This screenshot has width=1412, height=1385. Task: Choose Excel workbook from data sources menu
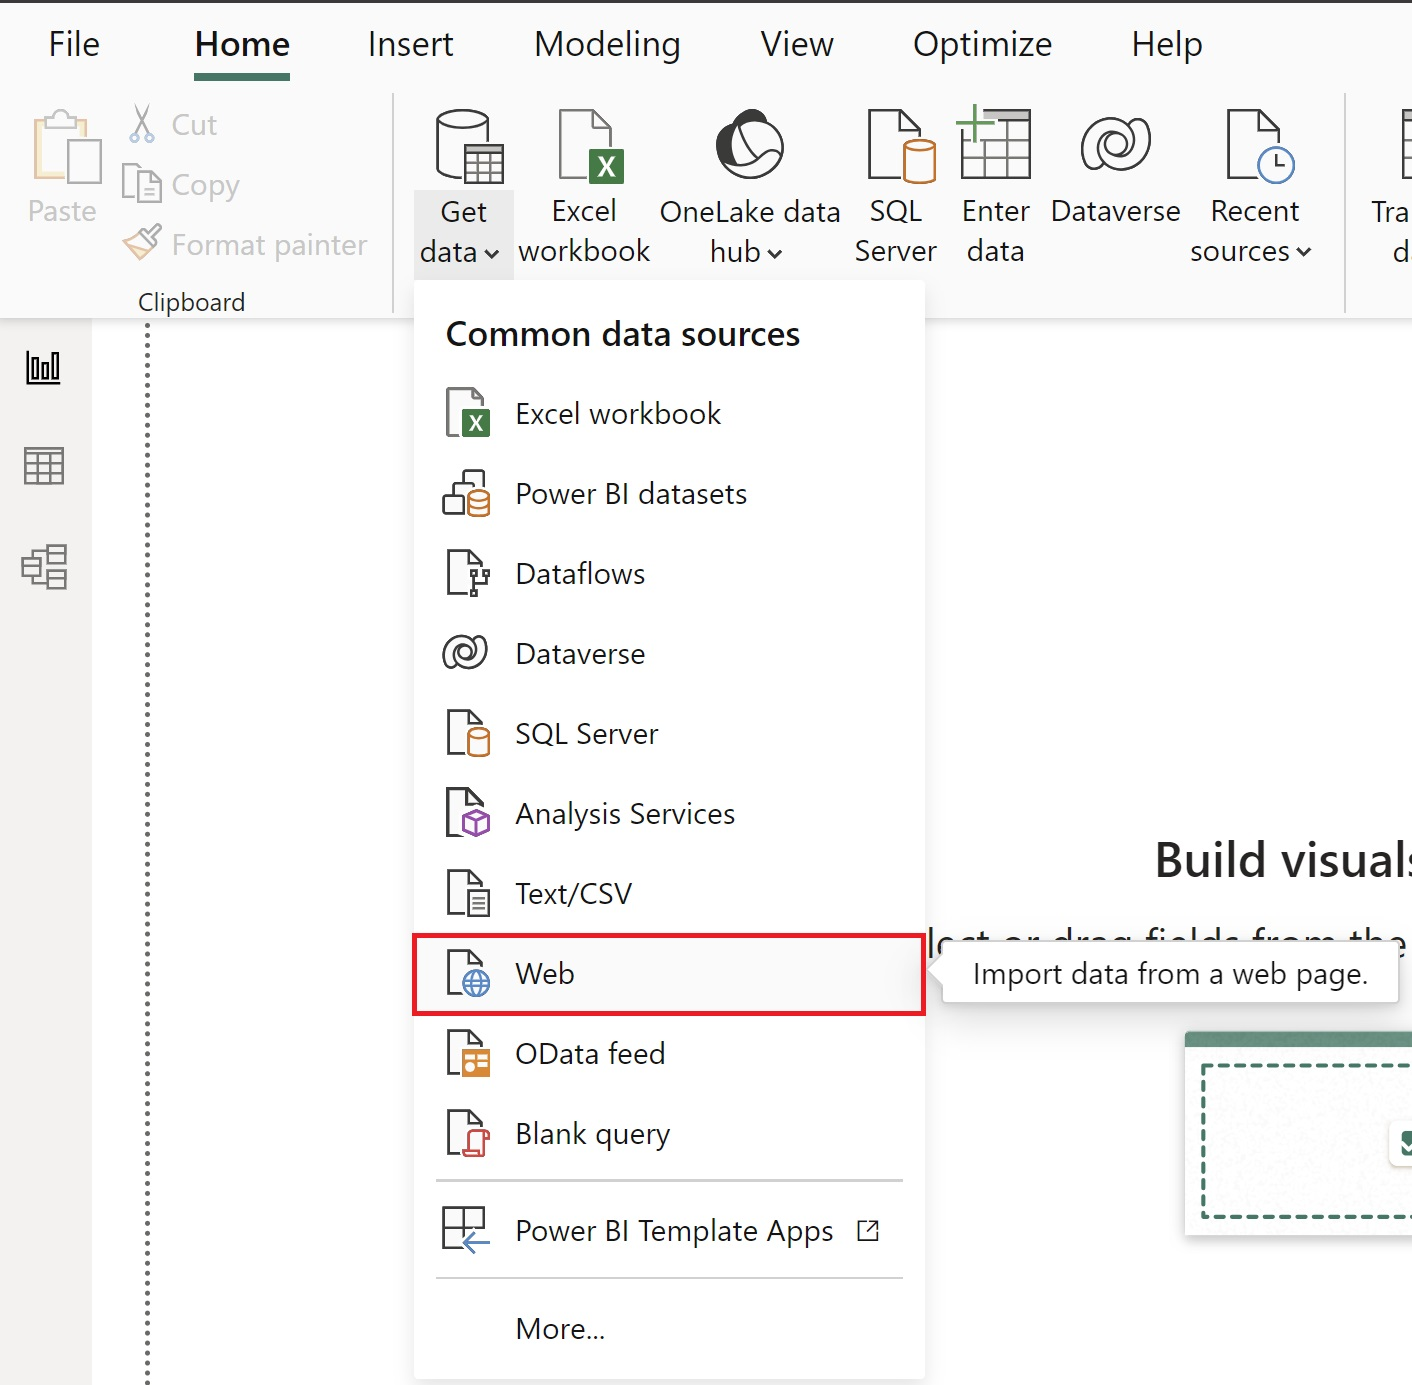pos(669,414)
